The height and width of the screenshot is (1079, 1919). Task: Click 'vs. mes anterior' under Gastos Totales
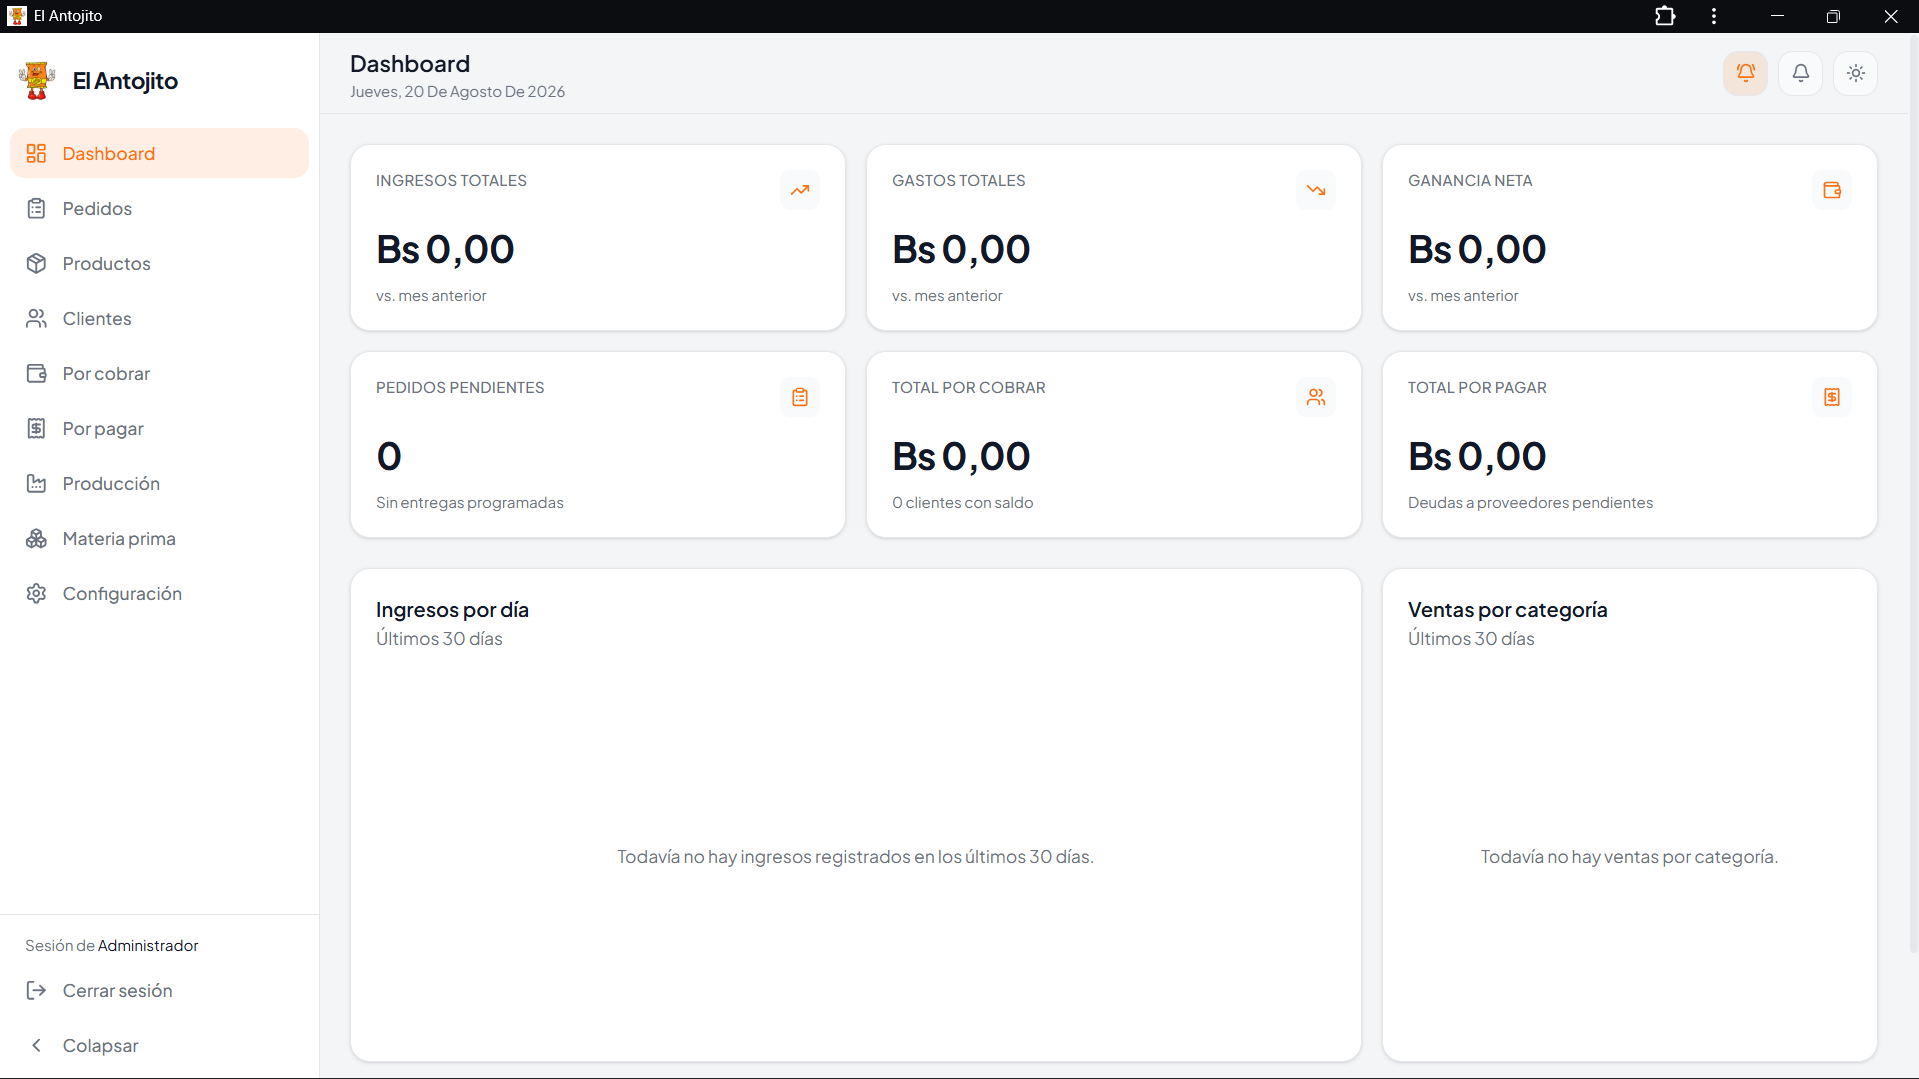pos(947,295)
